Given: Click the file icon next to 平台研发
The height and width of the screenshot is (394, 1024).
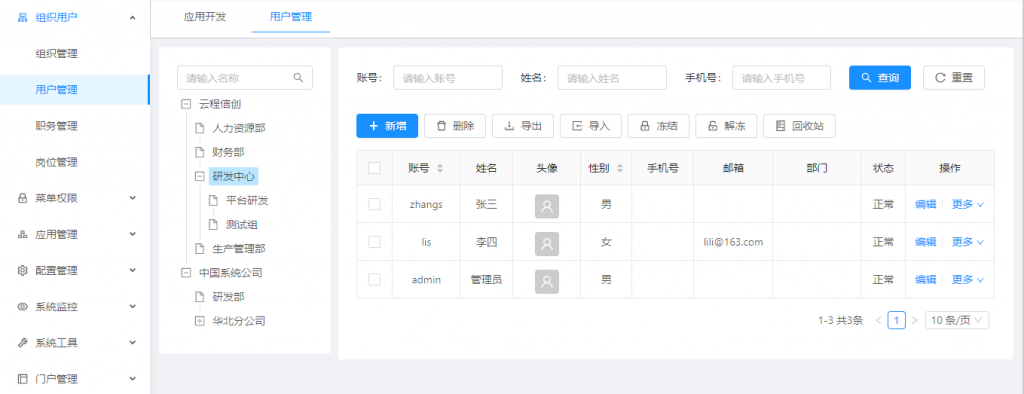Looking at the screenshot, I should coord(213,201).
